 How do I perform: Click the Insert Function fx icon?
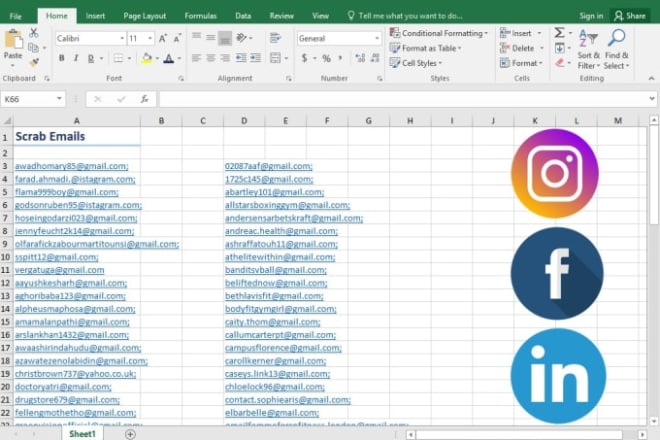tap(144, 99)
